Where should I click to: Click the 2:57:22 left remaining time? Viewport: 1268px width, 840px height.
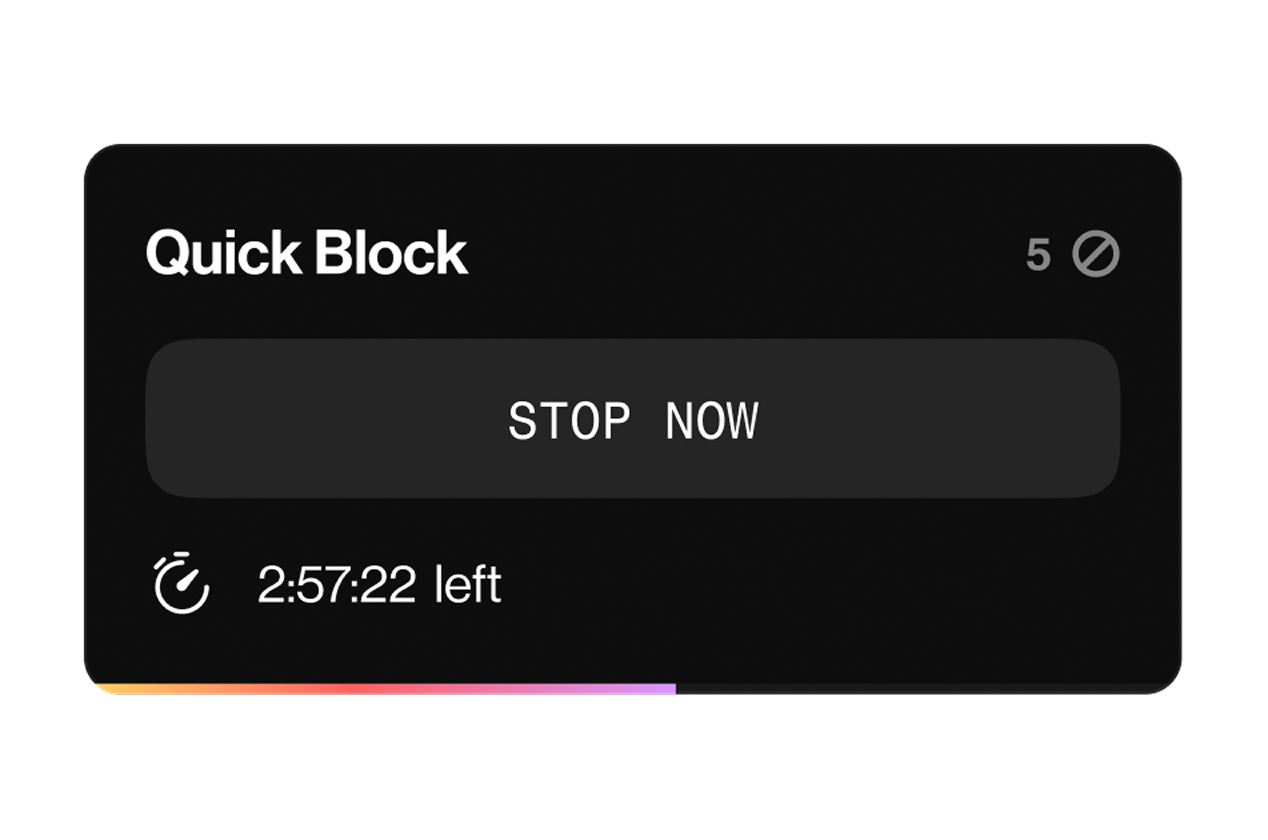[380, 584]
